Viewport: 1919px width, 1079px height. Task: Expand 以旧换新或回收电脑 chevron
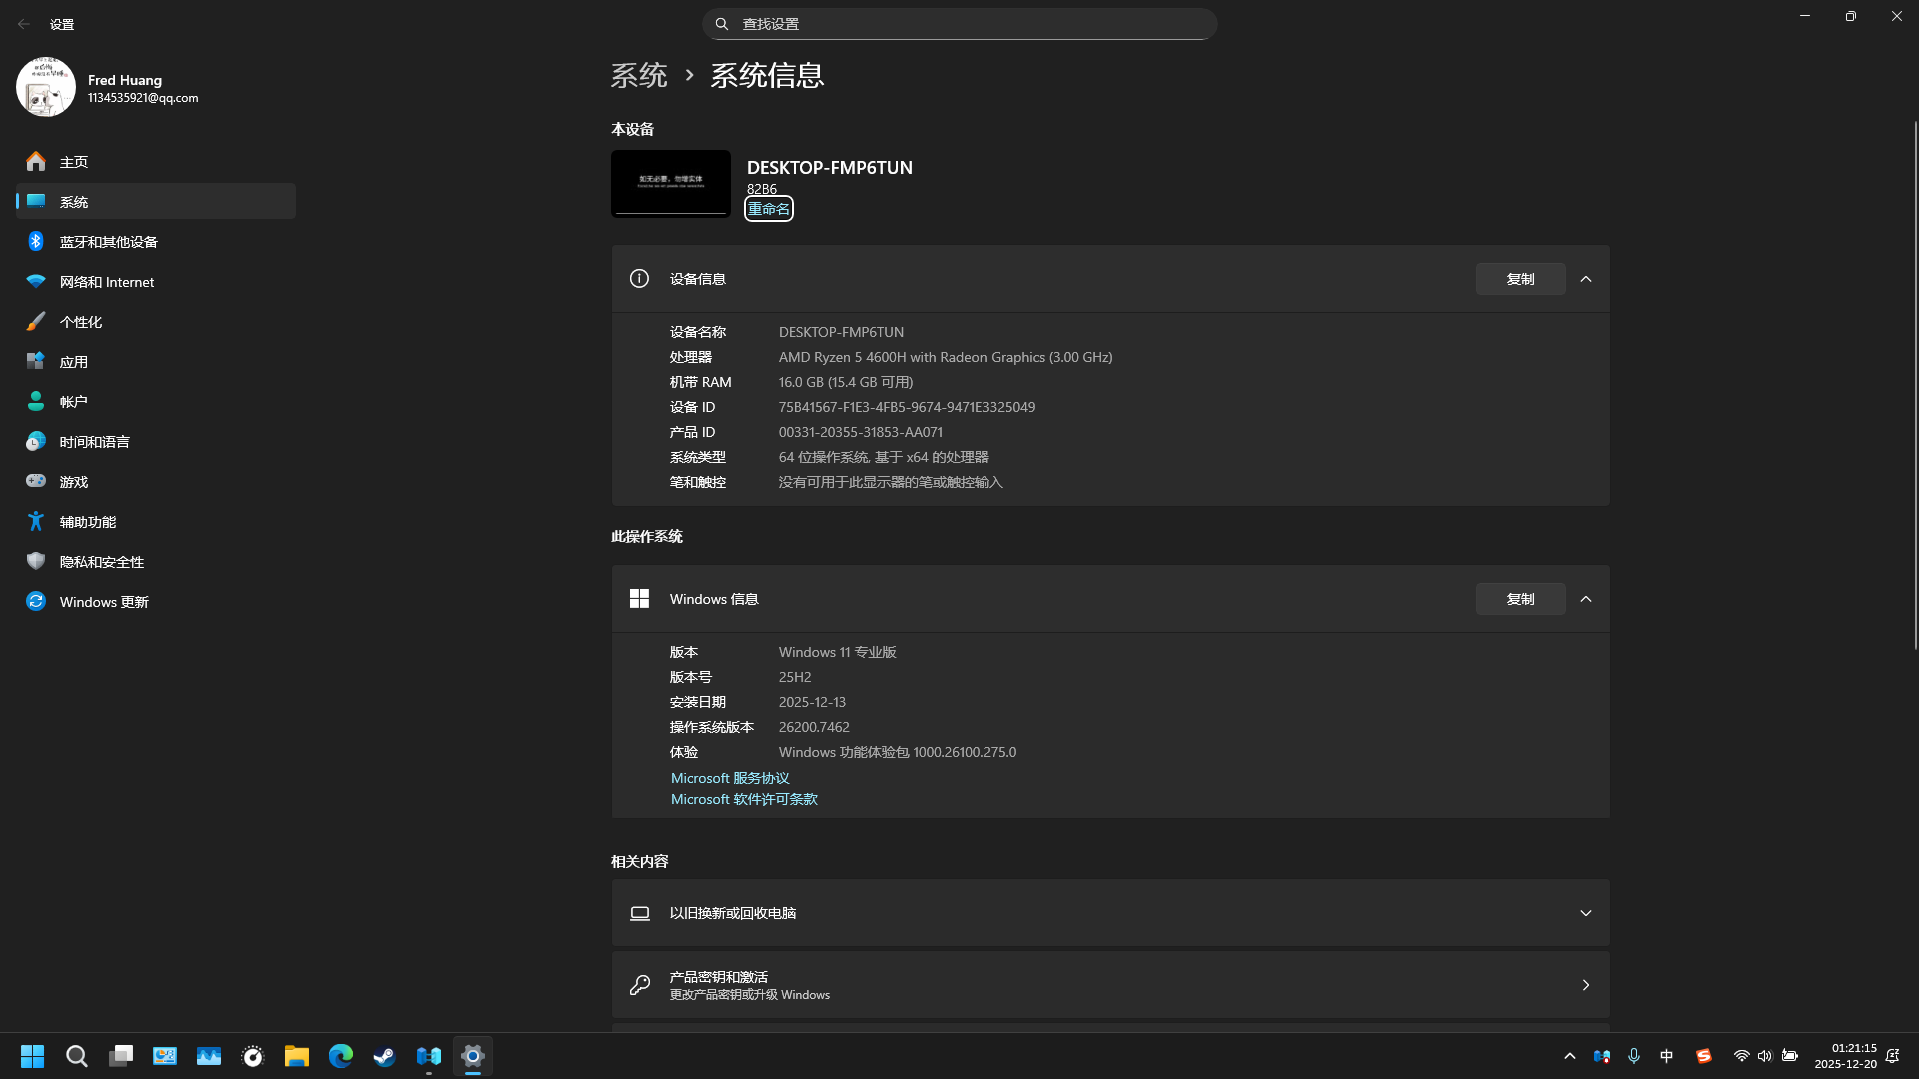click(1586, 913)
